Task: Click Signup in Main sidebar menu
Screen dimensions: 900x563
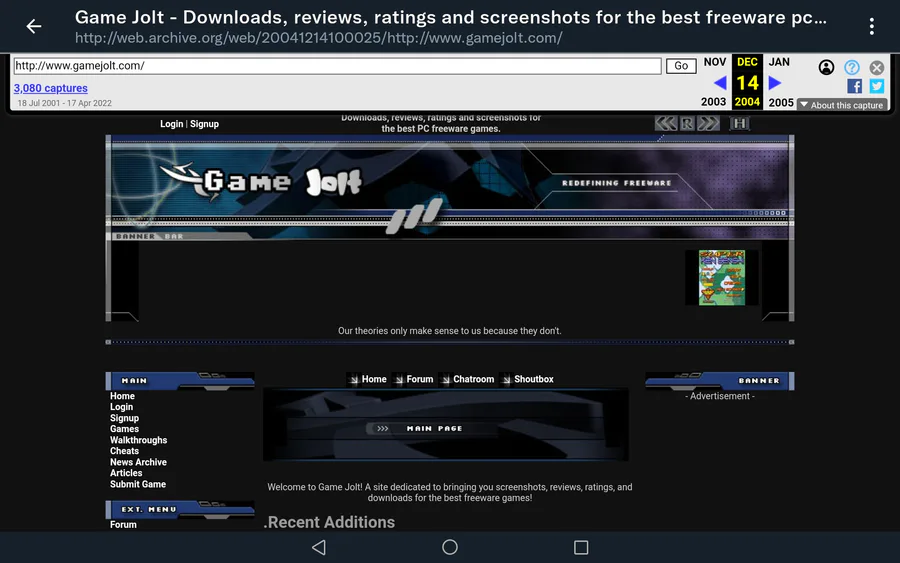Action: tap(125, 418)
